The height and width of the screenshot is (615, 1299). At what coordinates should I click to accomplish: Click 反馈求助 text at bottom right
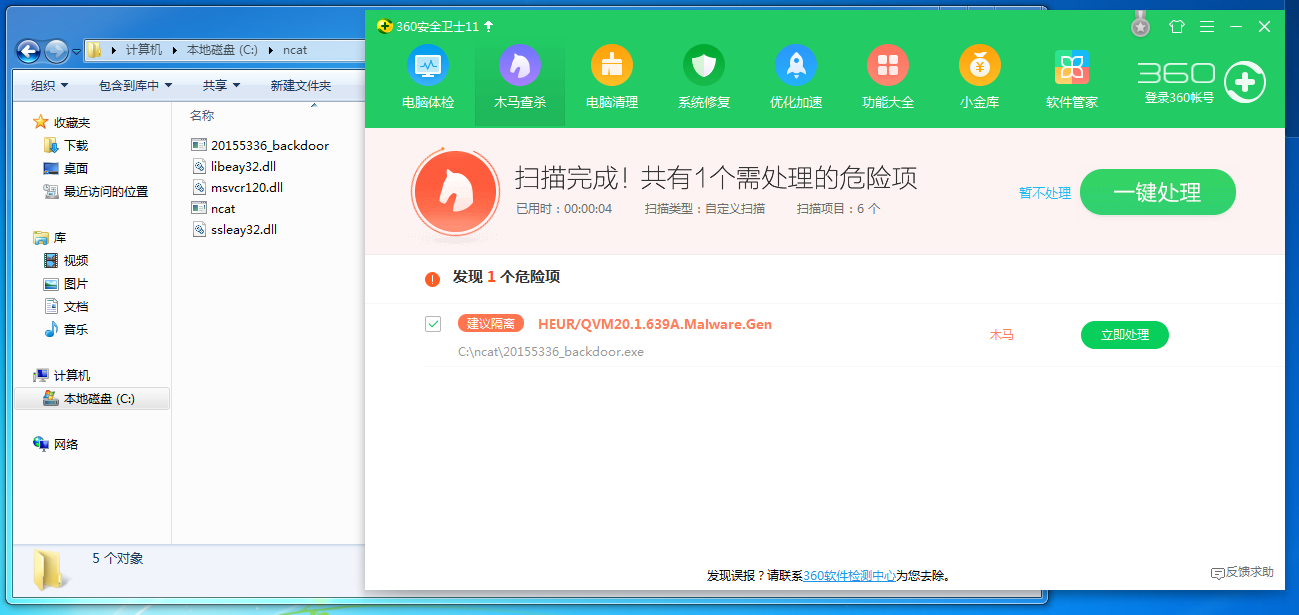click(1250, 573)
